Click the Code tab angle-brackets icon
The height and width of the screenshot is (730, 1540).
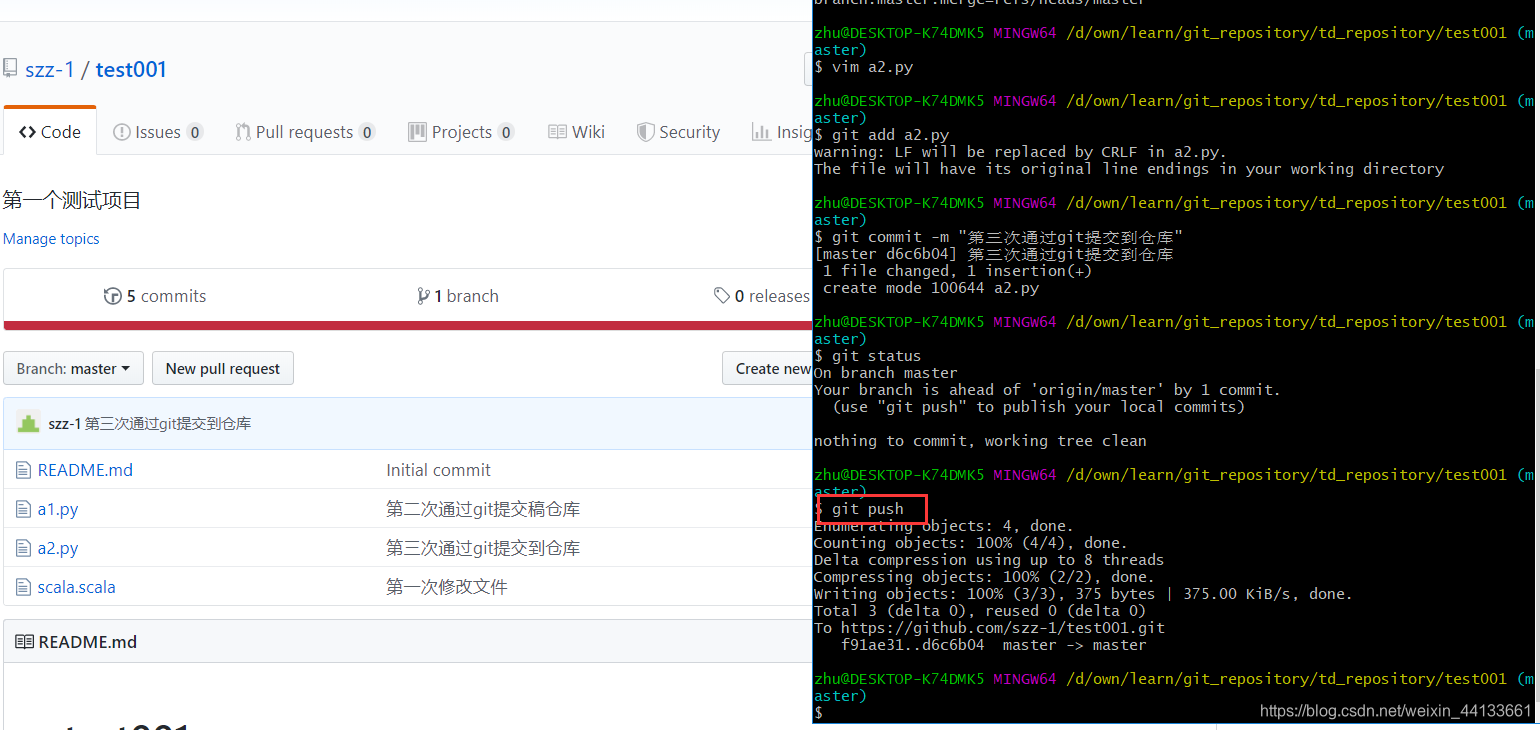pos(27,132)
